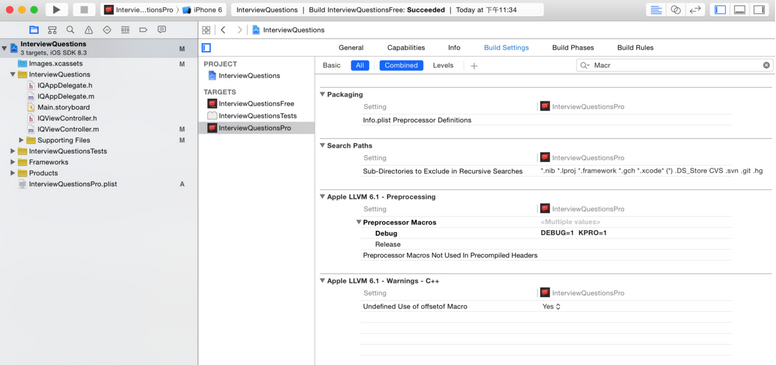
Task: Open the Breakpoint navigator
Action: pos(144,30)
